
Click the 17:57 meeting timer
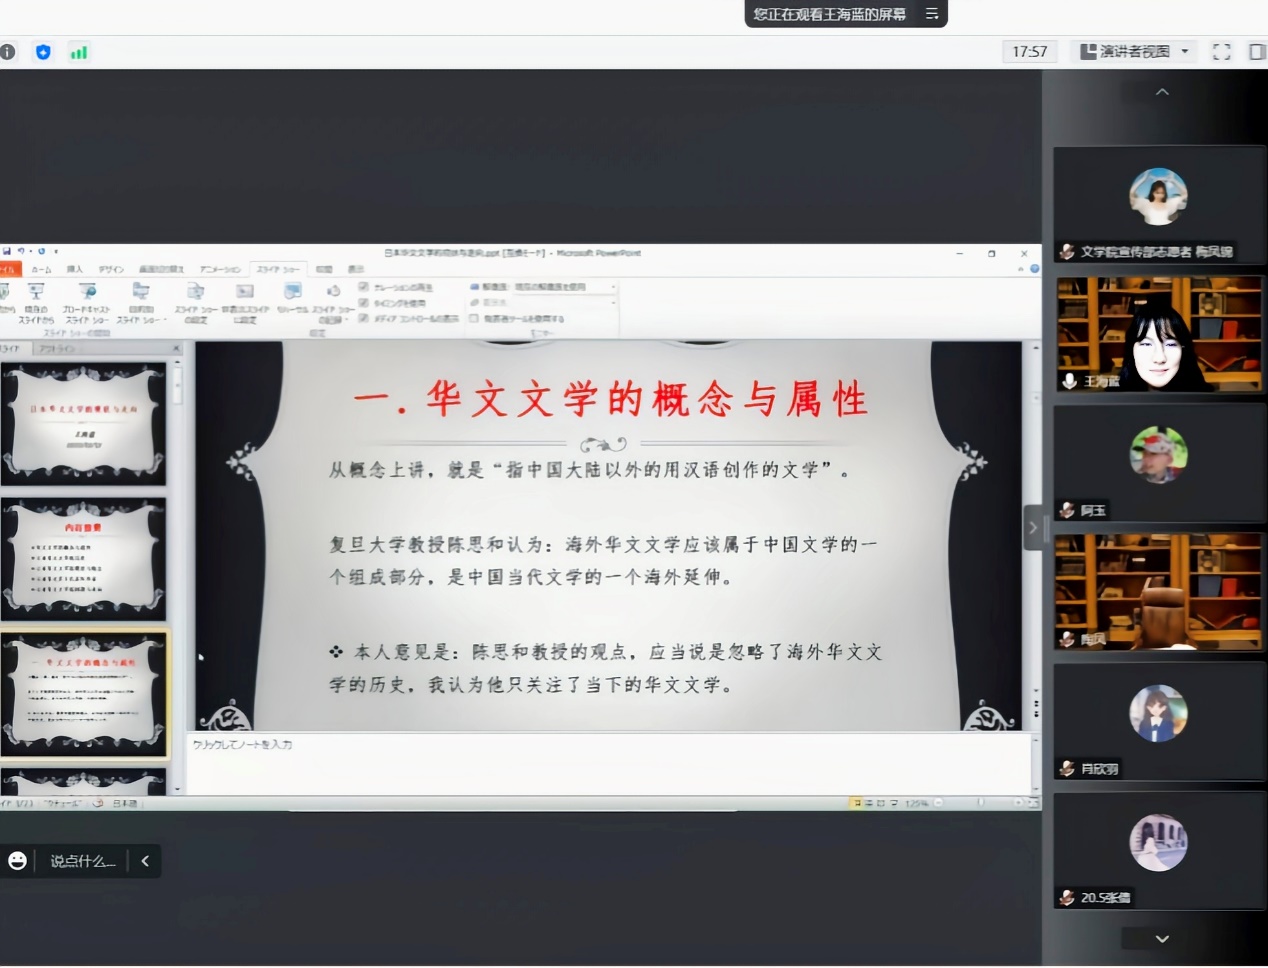pyautogui.click(x=1029, y=52)
